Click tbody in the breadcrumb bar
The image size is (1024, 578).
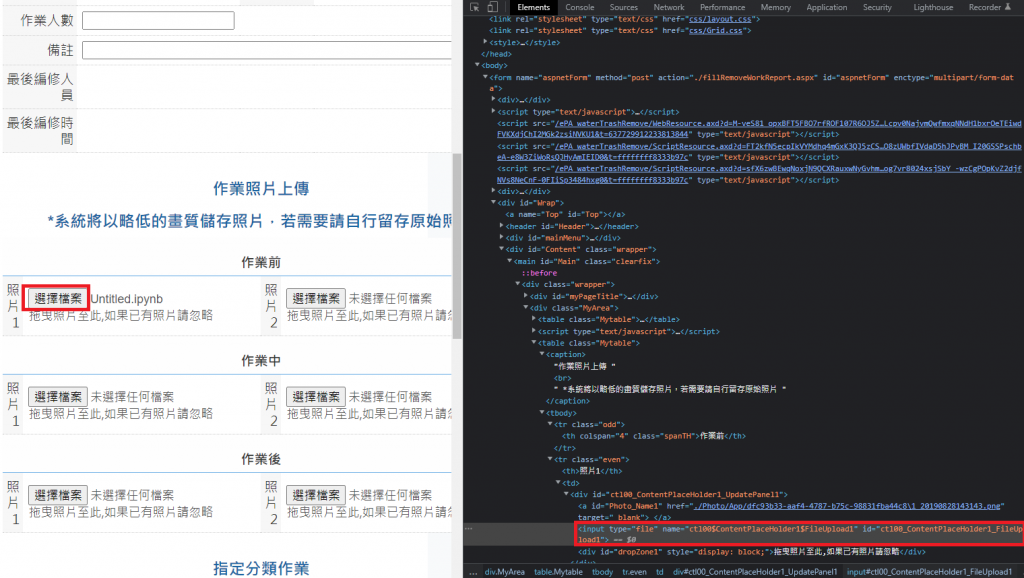coord(602,571)
